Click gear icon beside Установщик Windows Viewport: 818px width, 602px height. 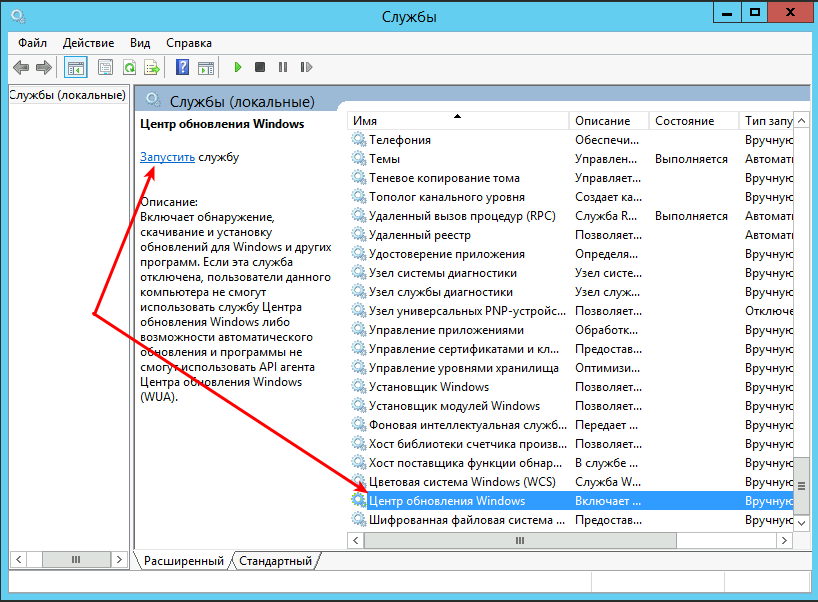click(358, 386)
